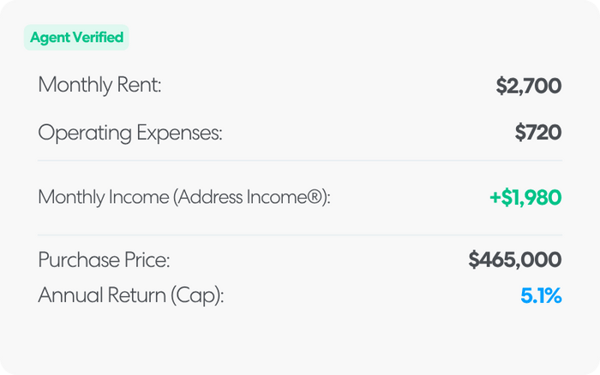Select the Operating Expenses label
Viewport: 600px width, 375px height.
tap(130, 133)
